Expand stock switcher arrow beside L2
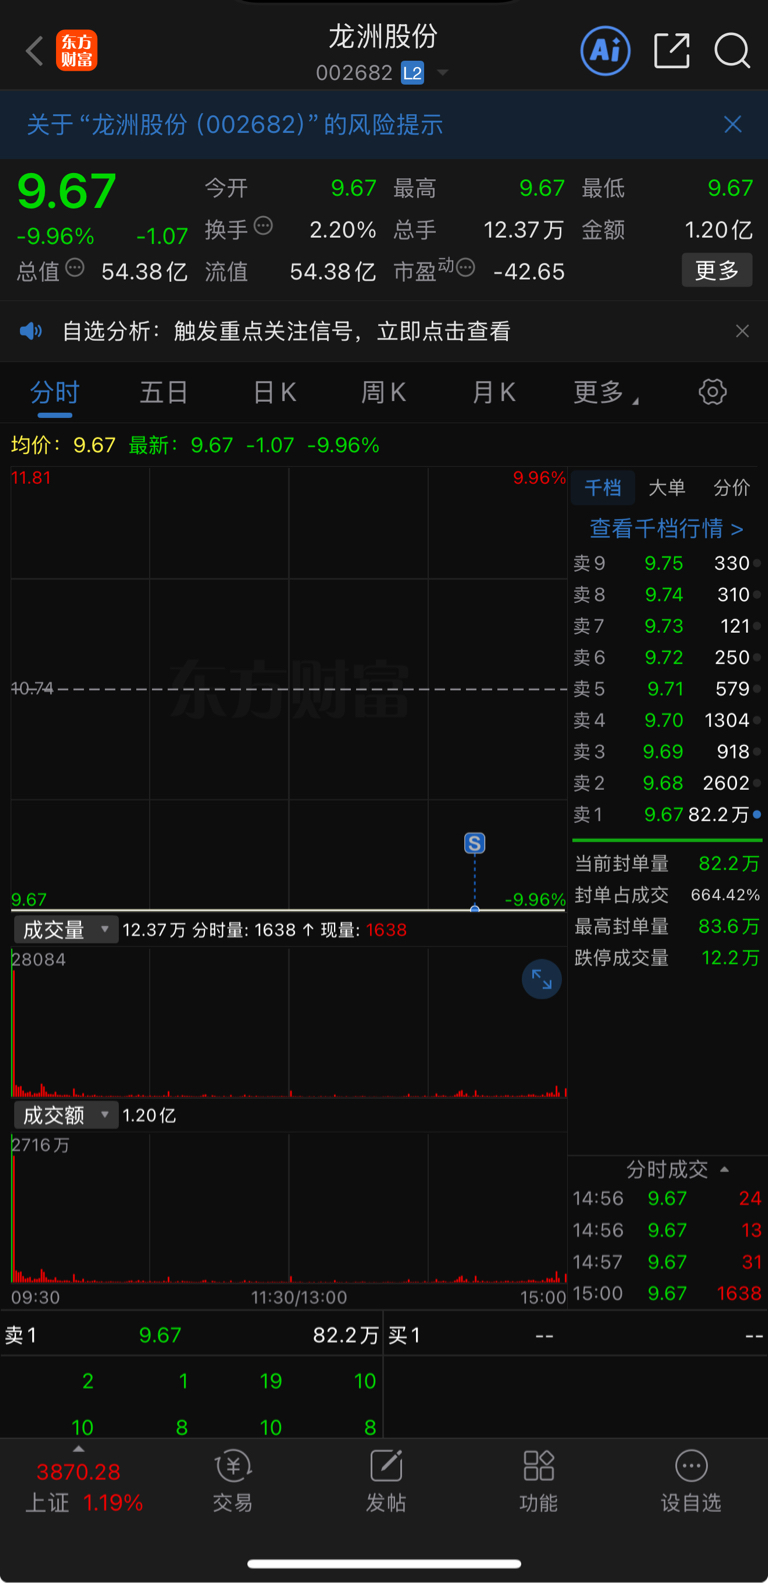Screen dimensions: 768x1583 pos(442,73)
